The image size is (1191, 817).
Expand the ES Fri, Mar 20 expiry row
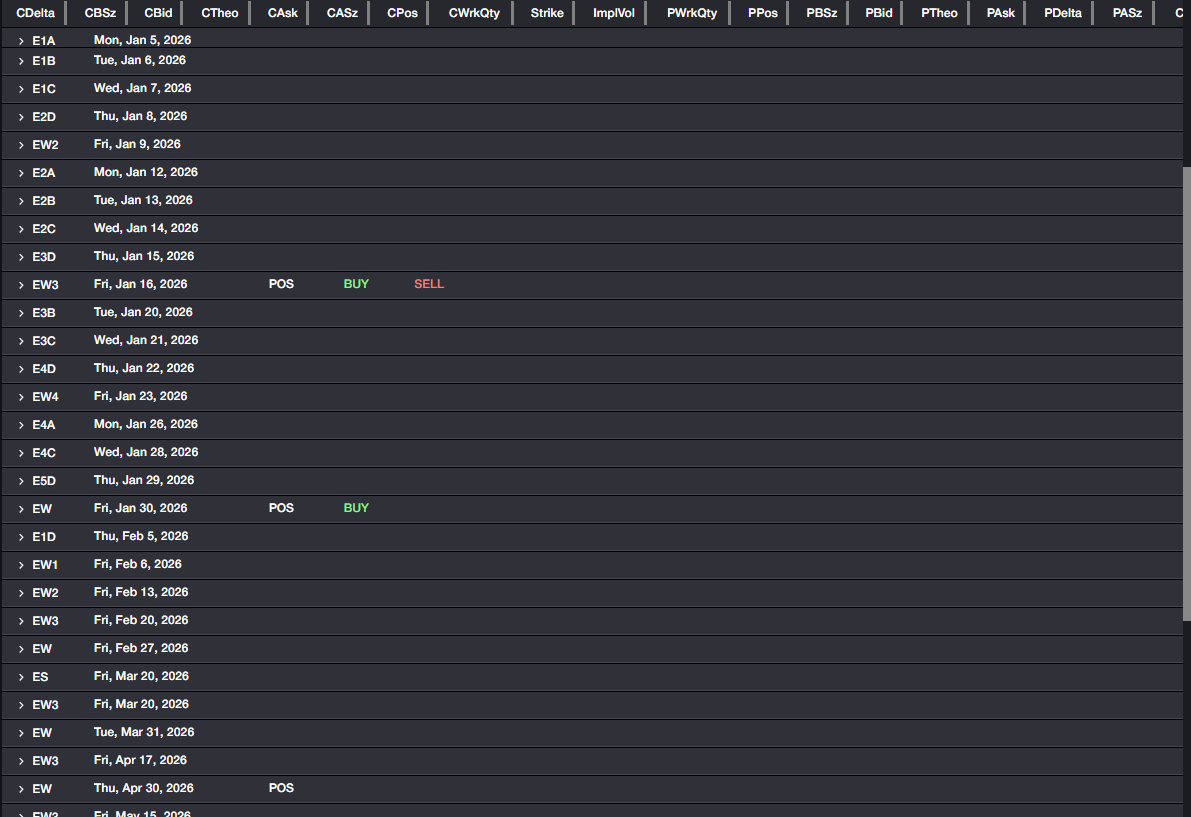coord(21,677)
